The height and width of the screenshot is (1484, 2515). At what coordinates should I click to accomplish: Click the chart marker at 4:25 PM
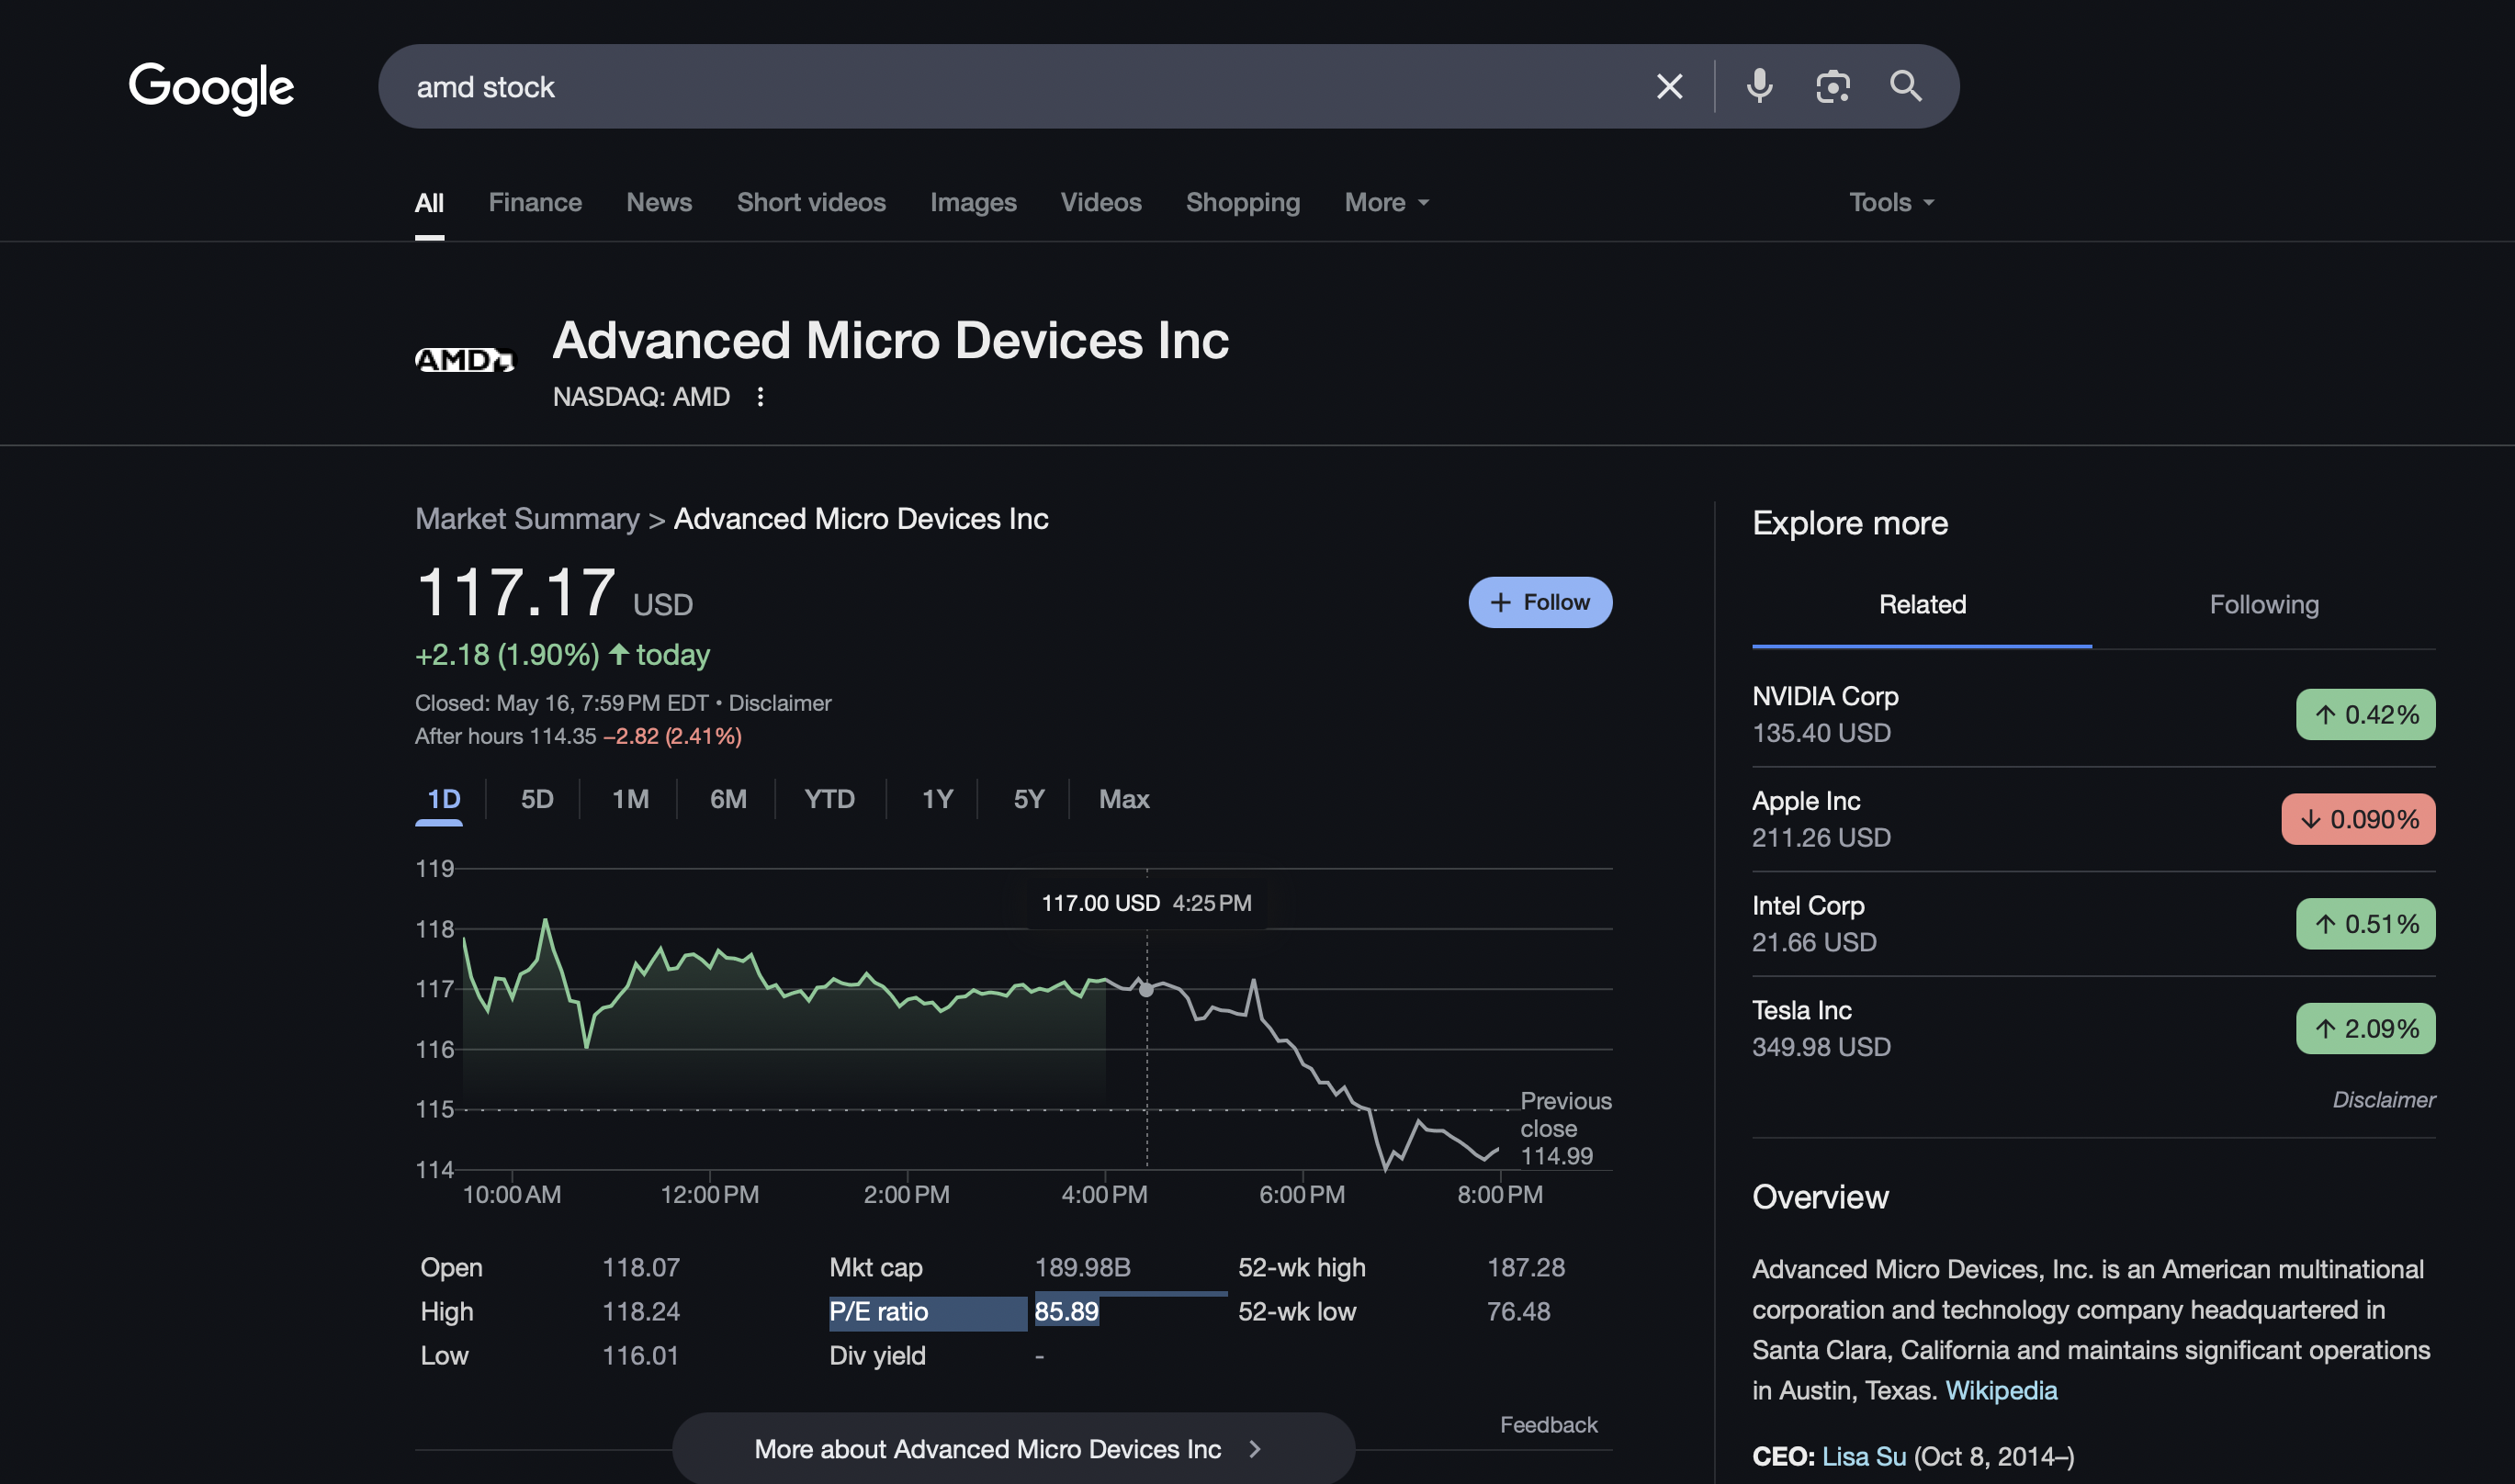[x=1146, y=990]
